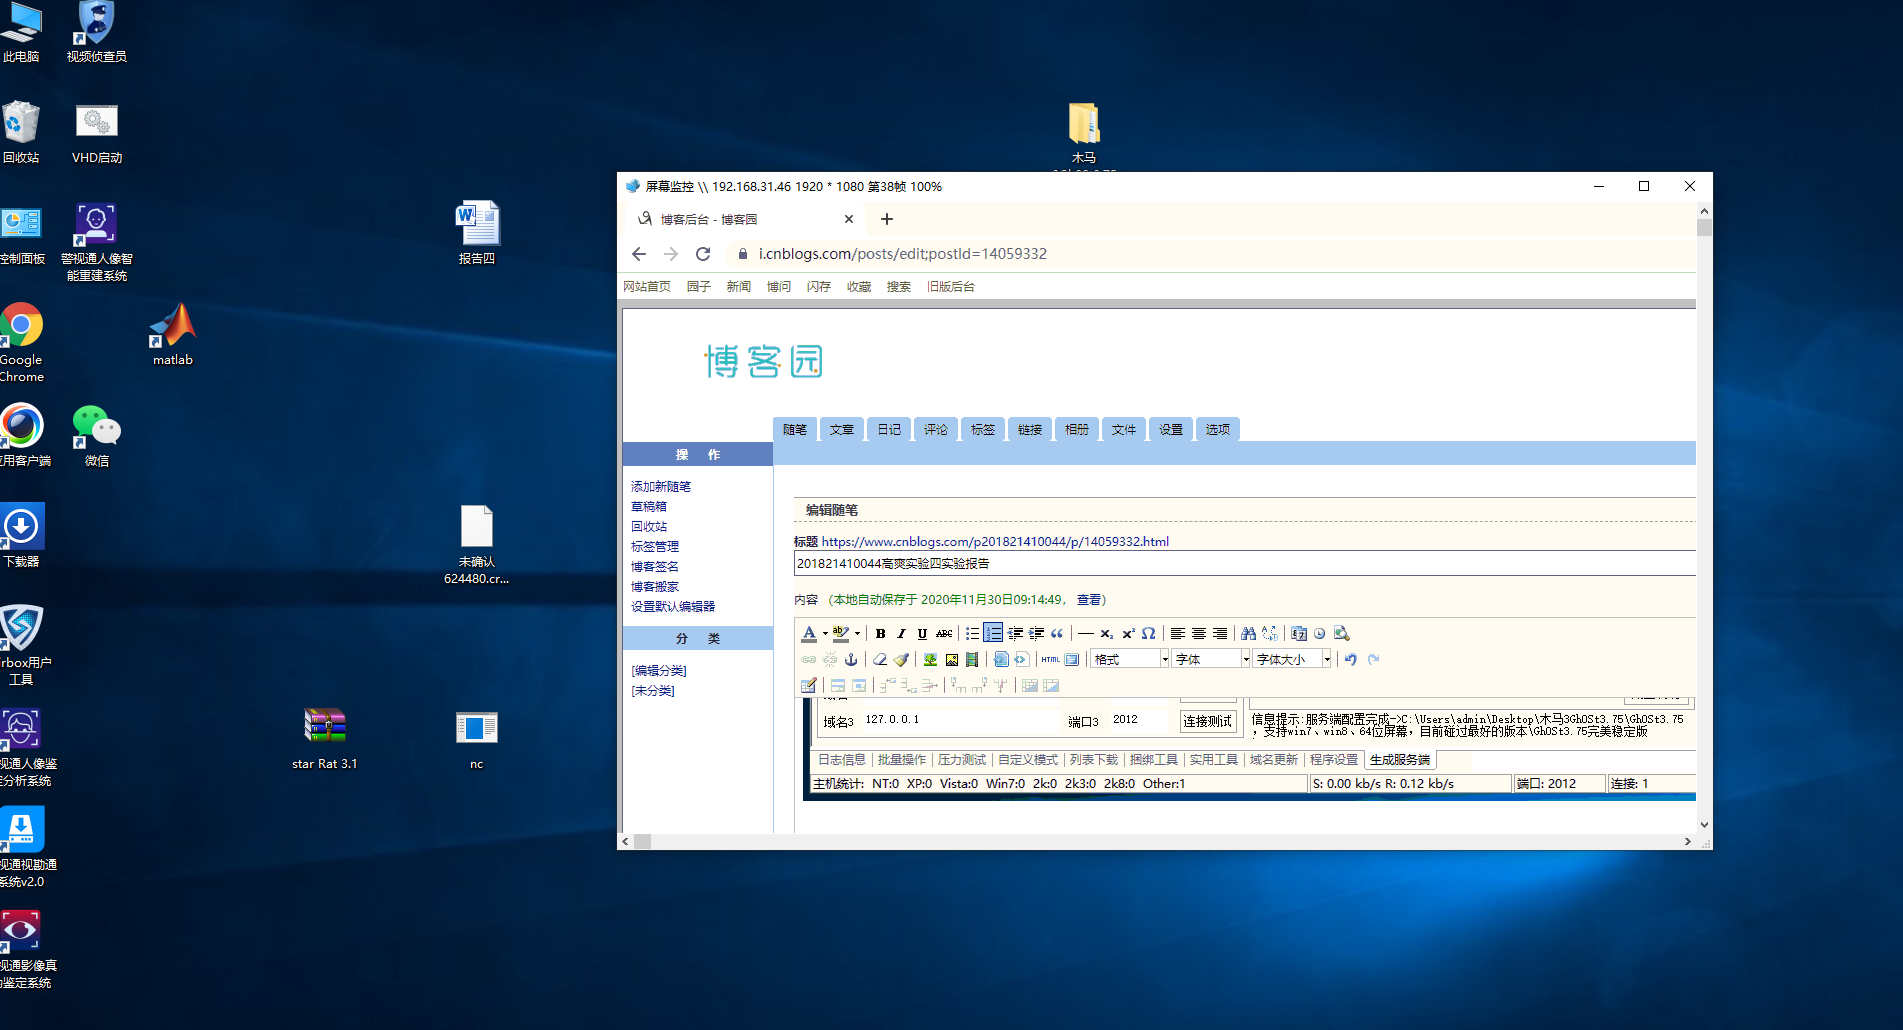The height and width of the screenshot is (1030, 1903).
Task: Apply the text highlight color
Action: point(841,633)
